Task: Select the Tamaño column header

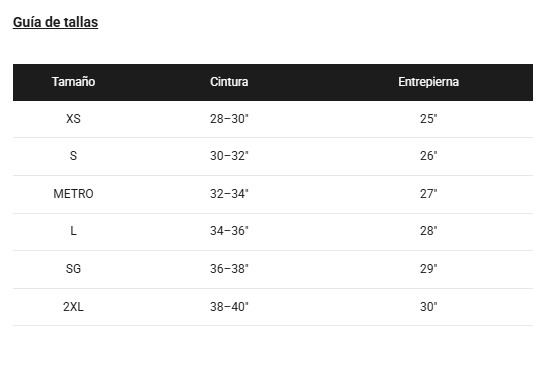Action: click(73, 82)
